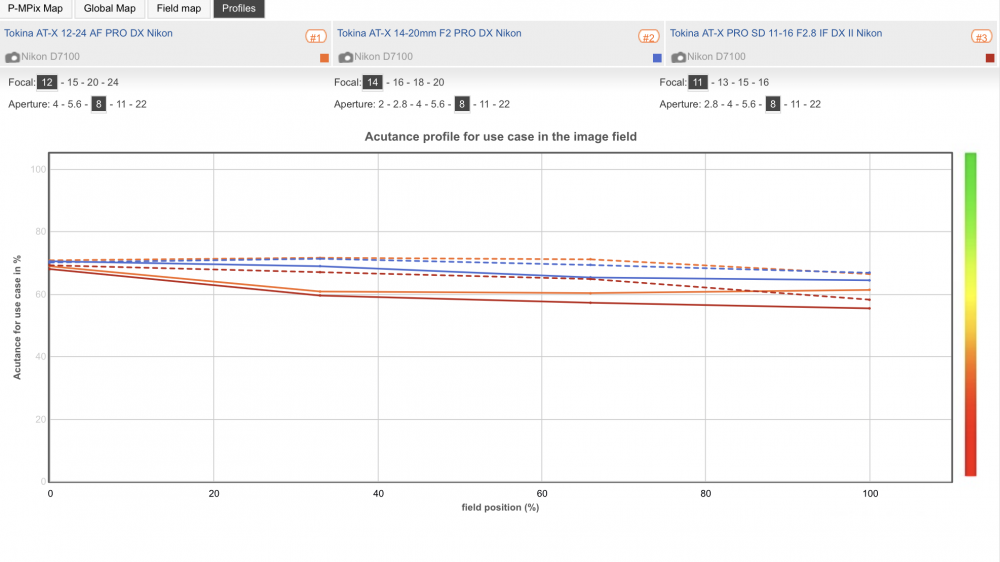Select focal 12 for lens #1
The width and height of the screenshot is (1000, 562).
coord(47,82)
